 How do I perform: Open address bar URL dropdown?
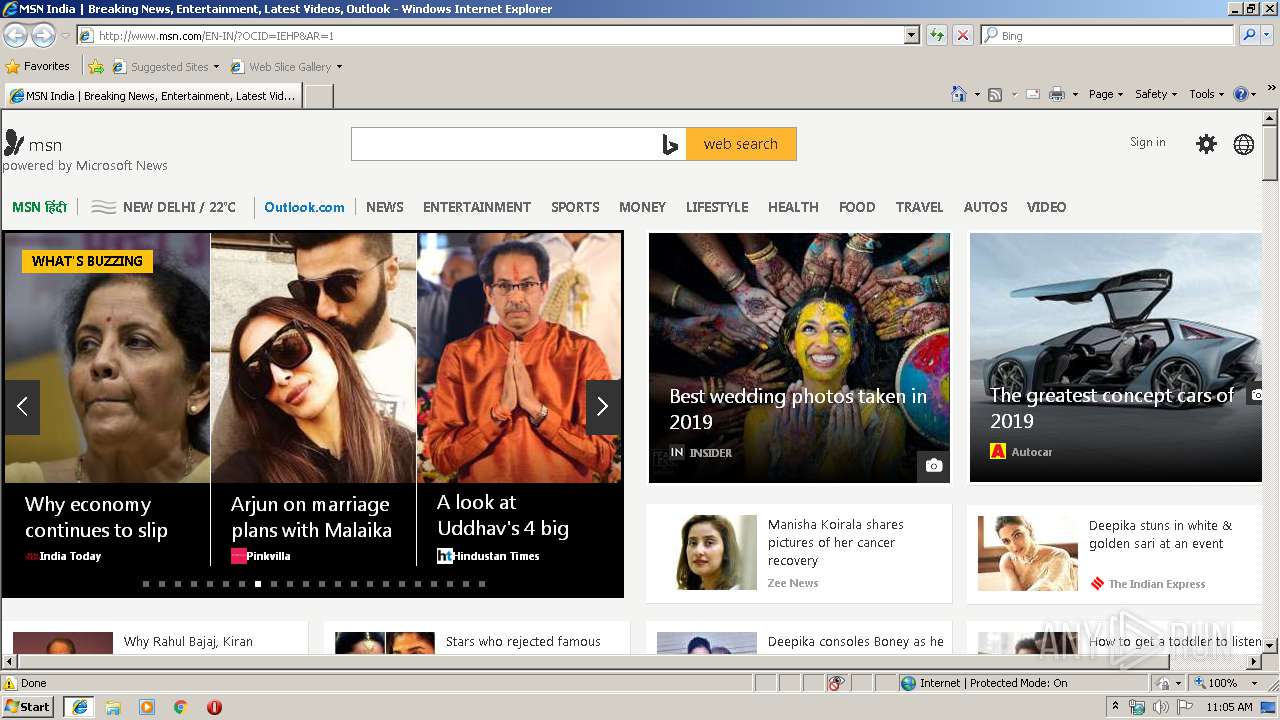911,35
